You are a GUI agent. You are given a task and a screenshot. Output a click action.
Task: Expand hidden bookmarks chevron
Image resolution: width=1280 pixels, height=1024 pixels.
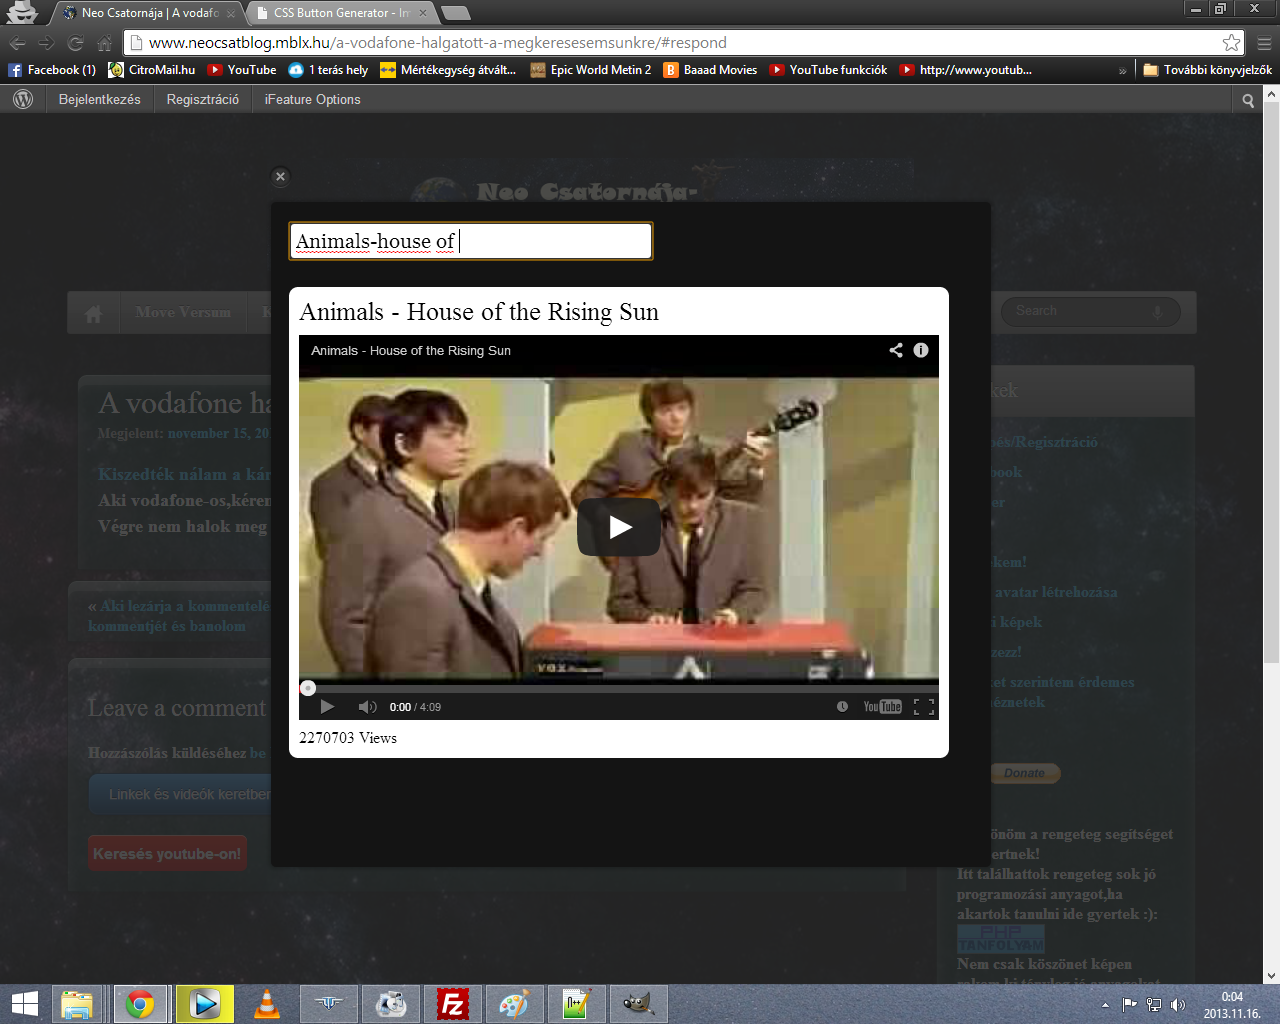1122,70
